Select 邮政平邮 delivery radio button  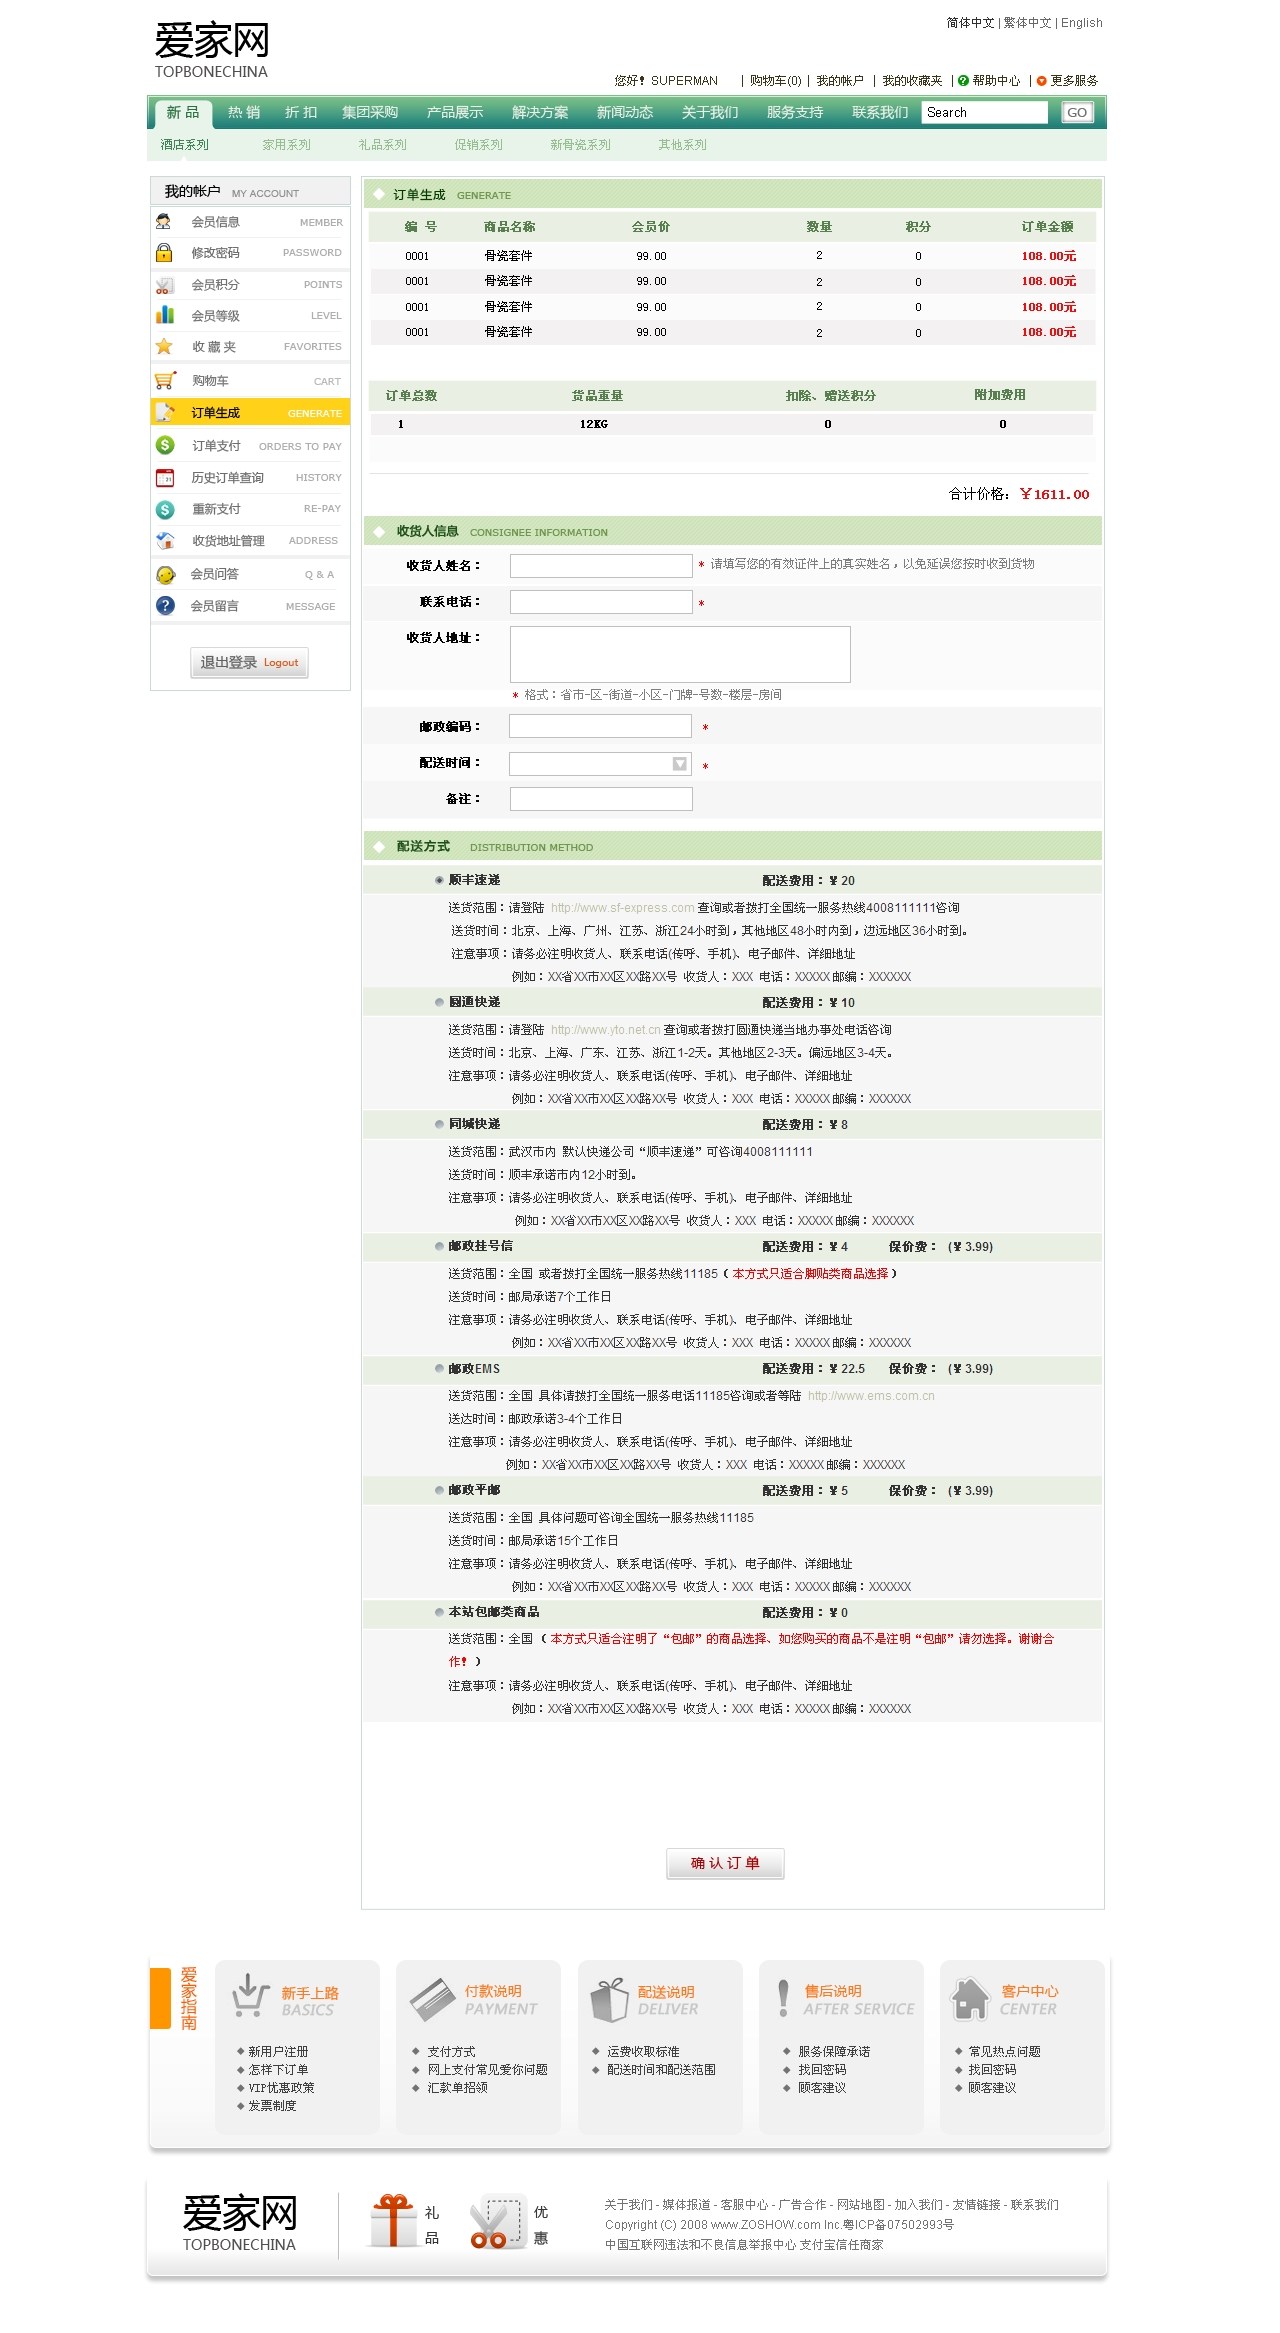[x=439, y=1490]
